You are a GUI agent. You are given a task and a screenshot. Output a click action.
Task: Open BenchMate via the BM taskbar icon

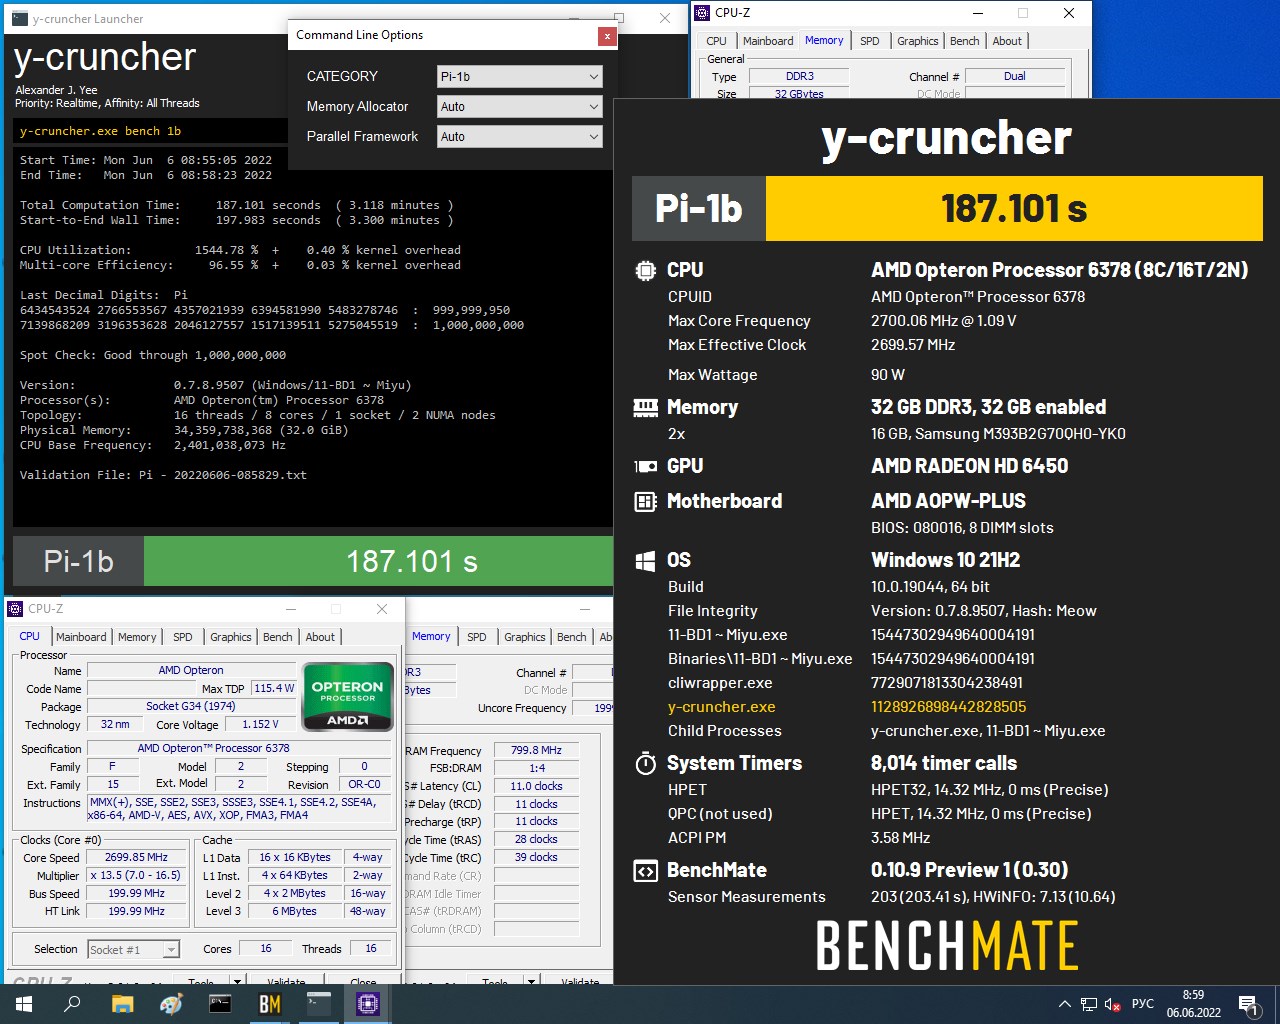pyautogui.click(x=269, y=1004)
